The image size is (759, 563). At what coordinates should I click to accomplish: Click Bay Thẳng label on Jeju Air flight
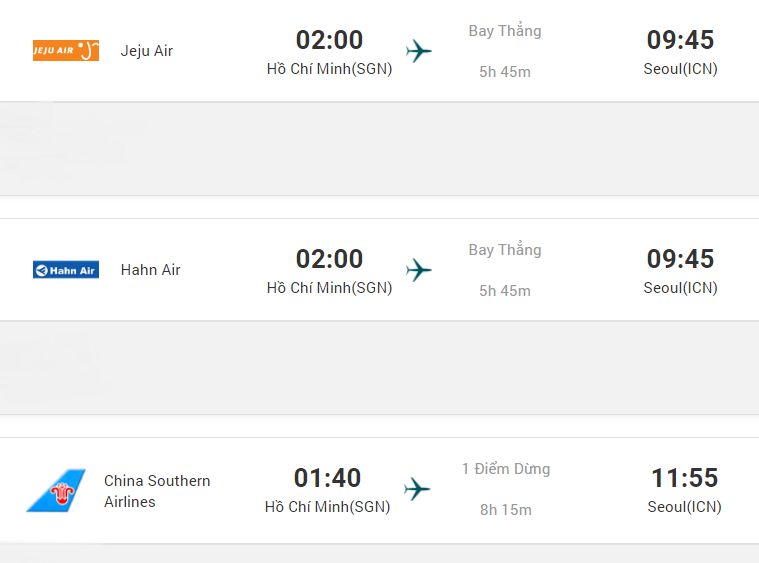click(x=505, y=31)
